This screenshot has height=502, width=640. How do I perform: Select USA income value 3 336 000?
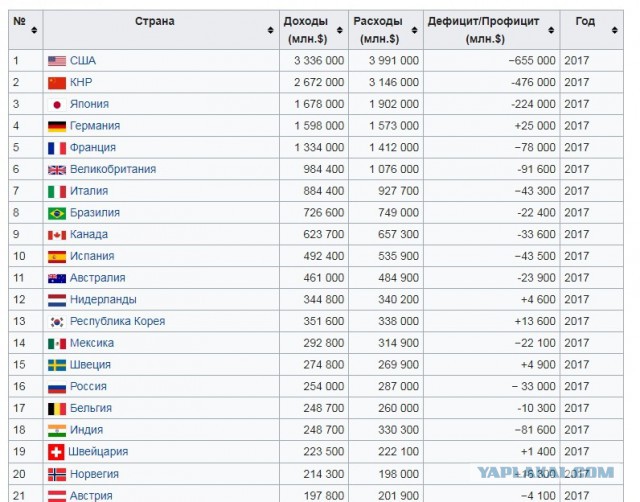(319, 60)
